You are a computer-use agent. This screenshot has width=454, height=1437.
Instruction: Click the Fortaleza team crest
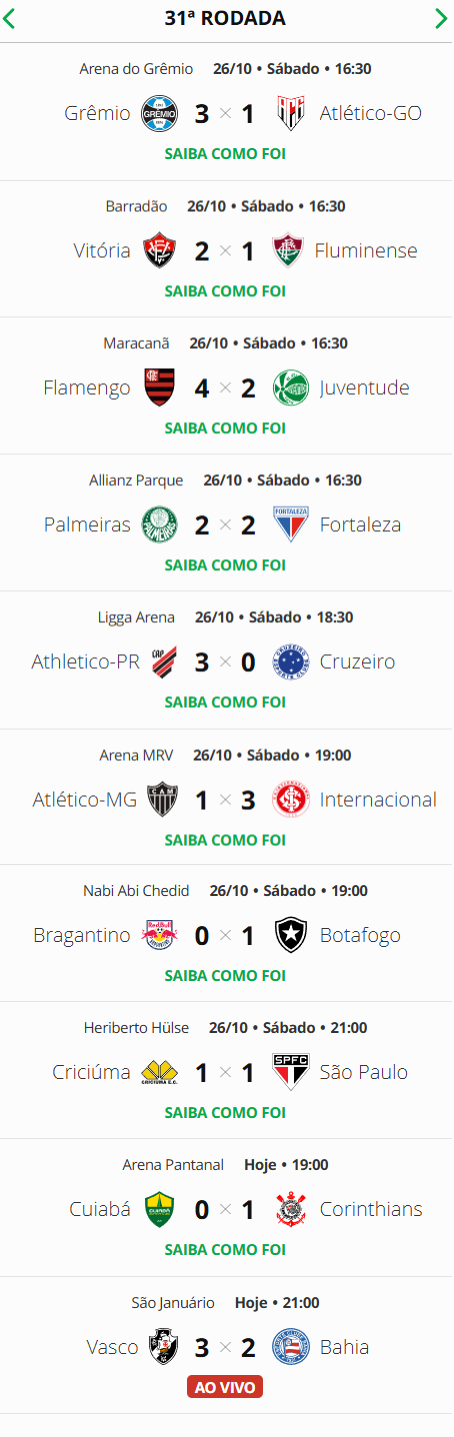[x=291, y=524]
